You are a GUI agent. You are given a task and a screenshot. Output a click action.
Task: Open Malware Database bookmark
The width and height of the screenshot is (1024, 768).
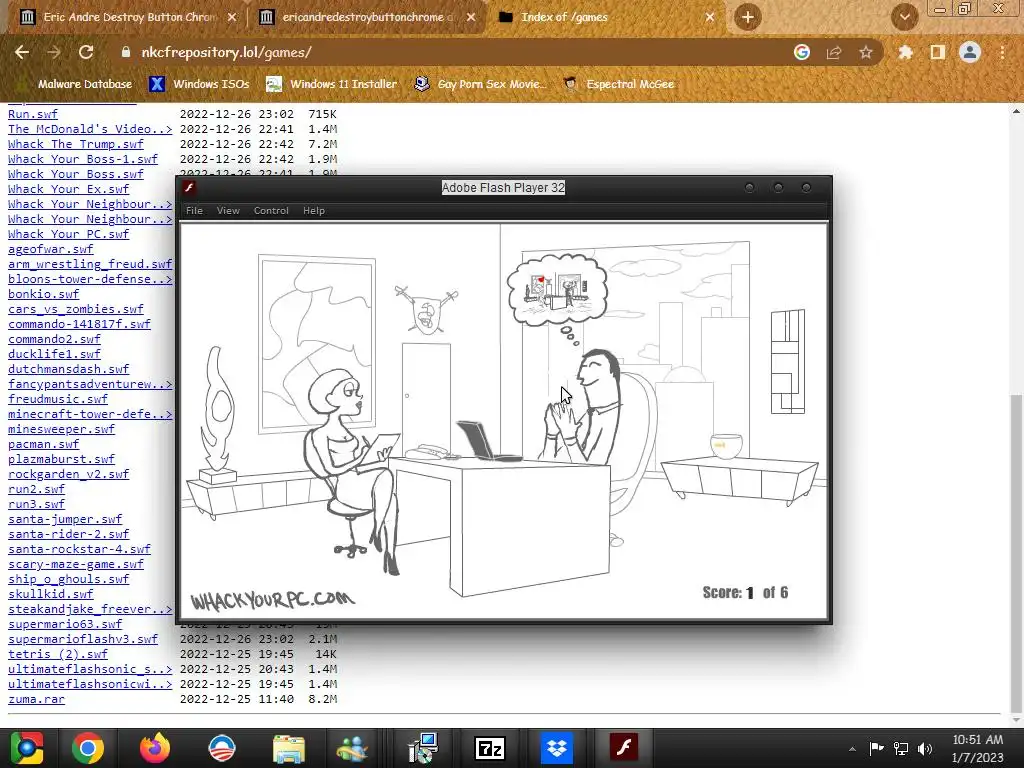[x=74, y=84]
